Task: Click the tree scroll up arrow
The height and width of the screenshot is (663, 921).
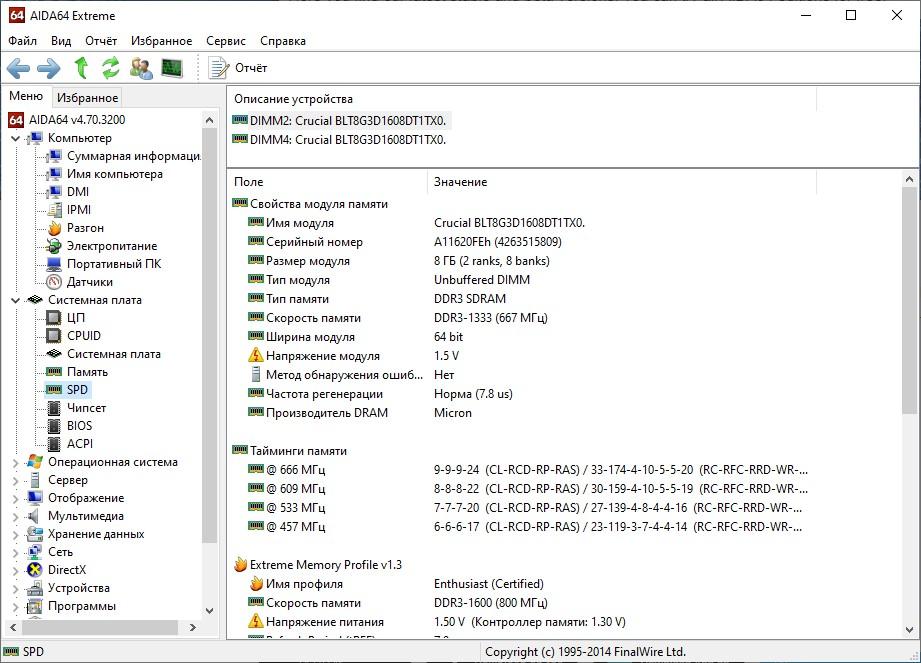Action: click(x=210, y=120)
